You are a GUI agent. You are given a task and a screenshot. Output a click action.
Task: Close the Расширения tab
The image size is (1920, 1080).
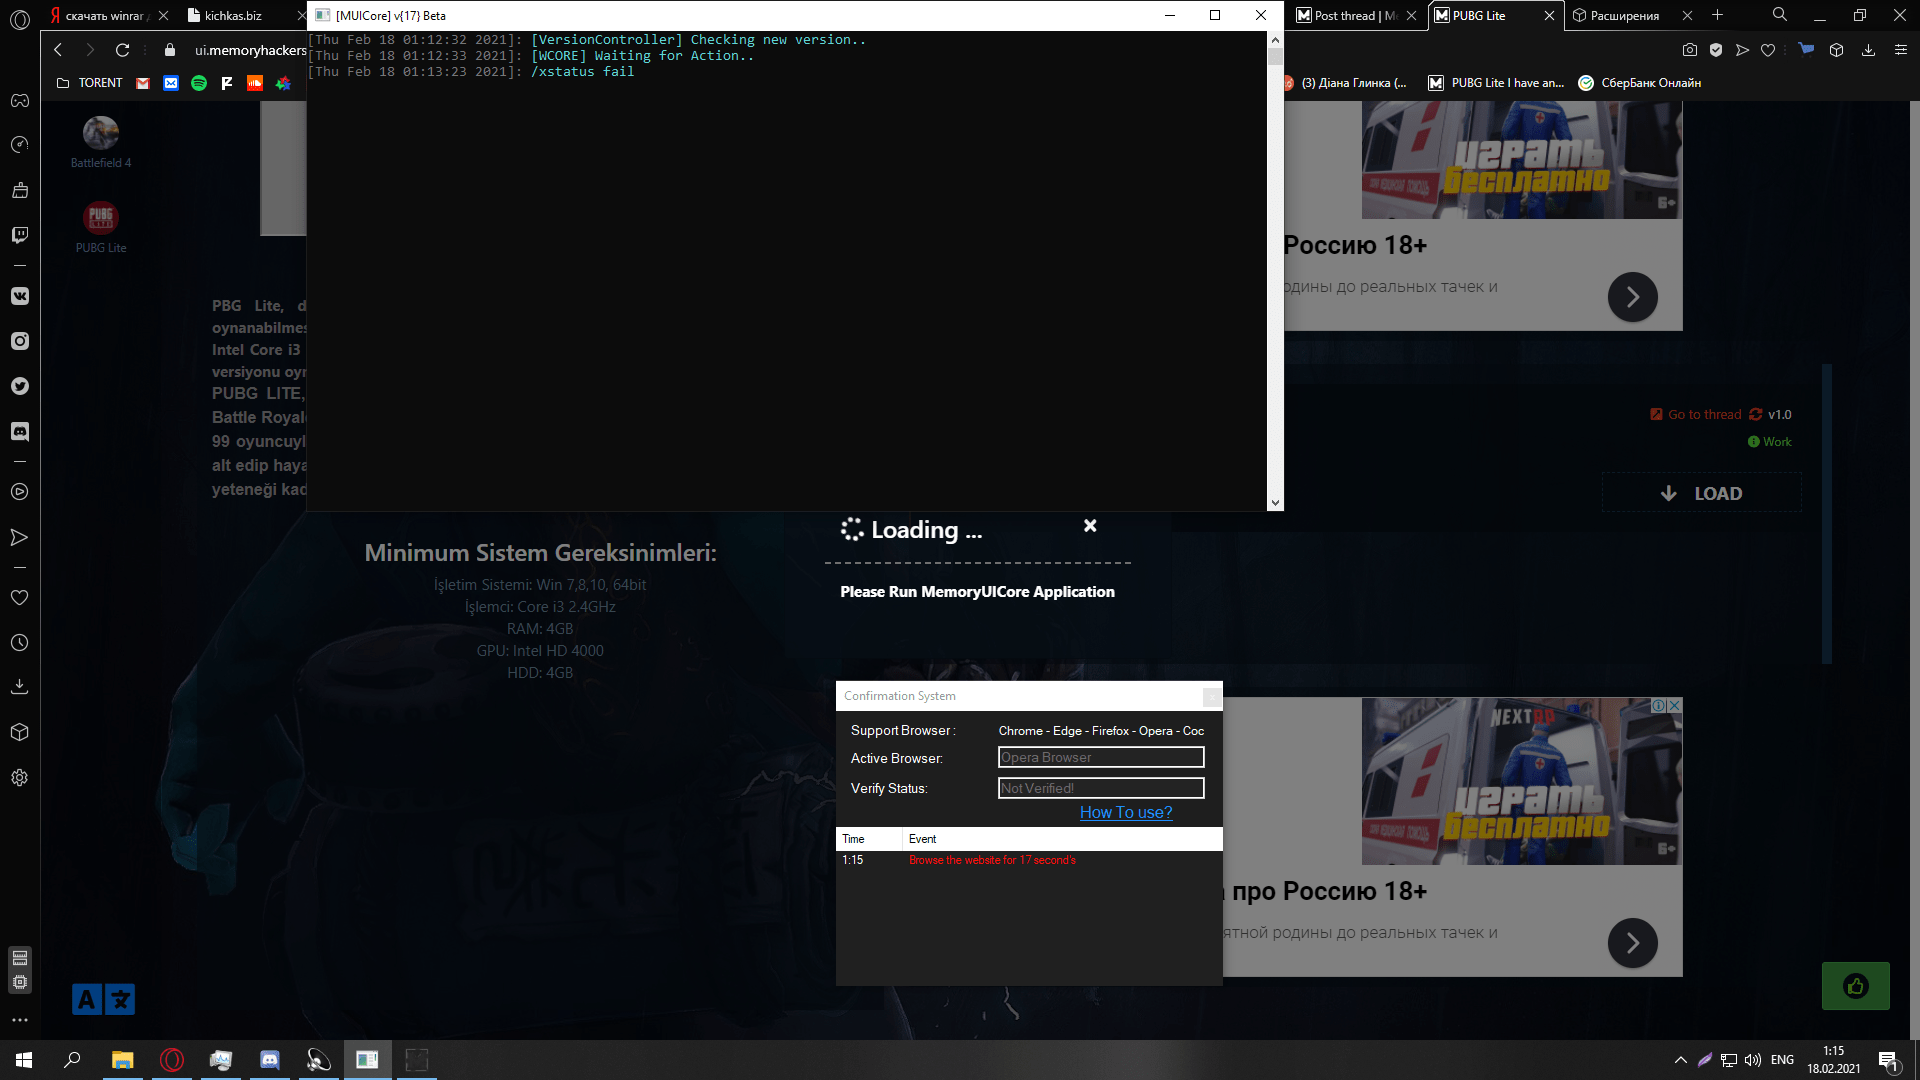tap(1687, 15)
